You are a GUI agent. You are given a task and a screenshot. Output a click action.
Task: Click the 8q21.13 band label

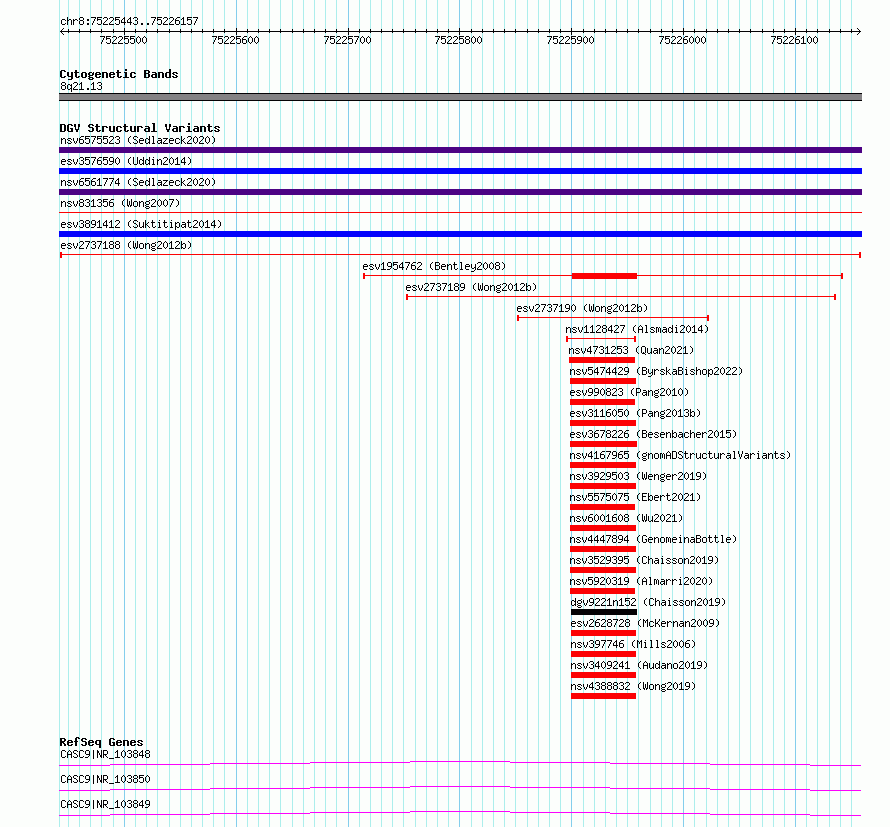(x=81, y=86)
